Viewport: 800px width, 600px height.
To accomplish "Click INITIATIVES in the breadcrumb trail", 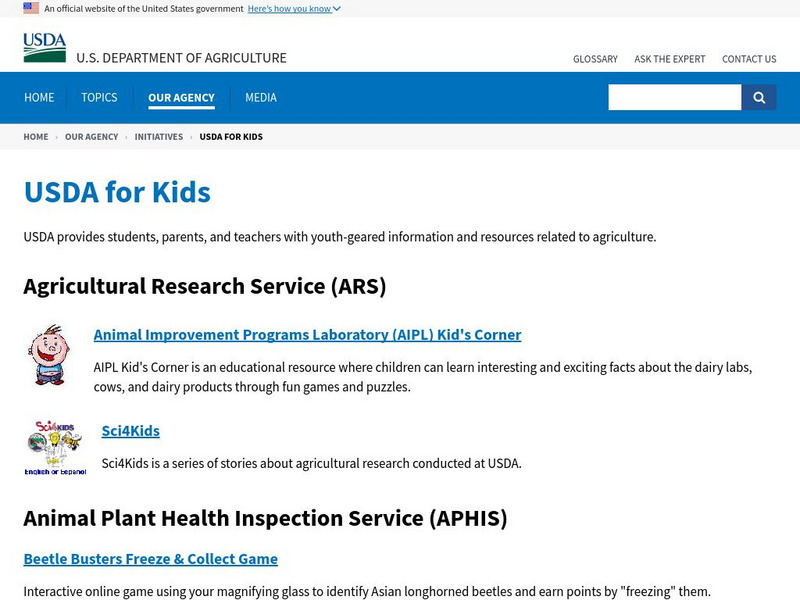I will (159, 137).
